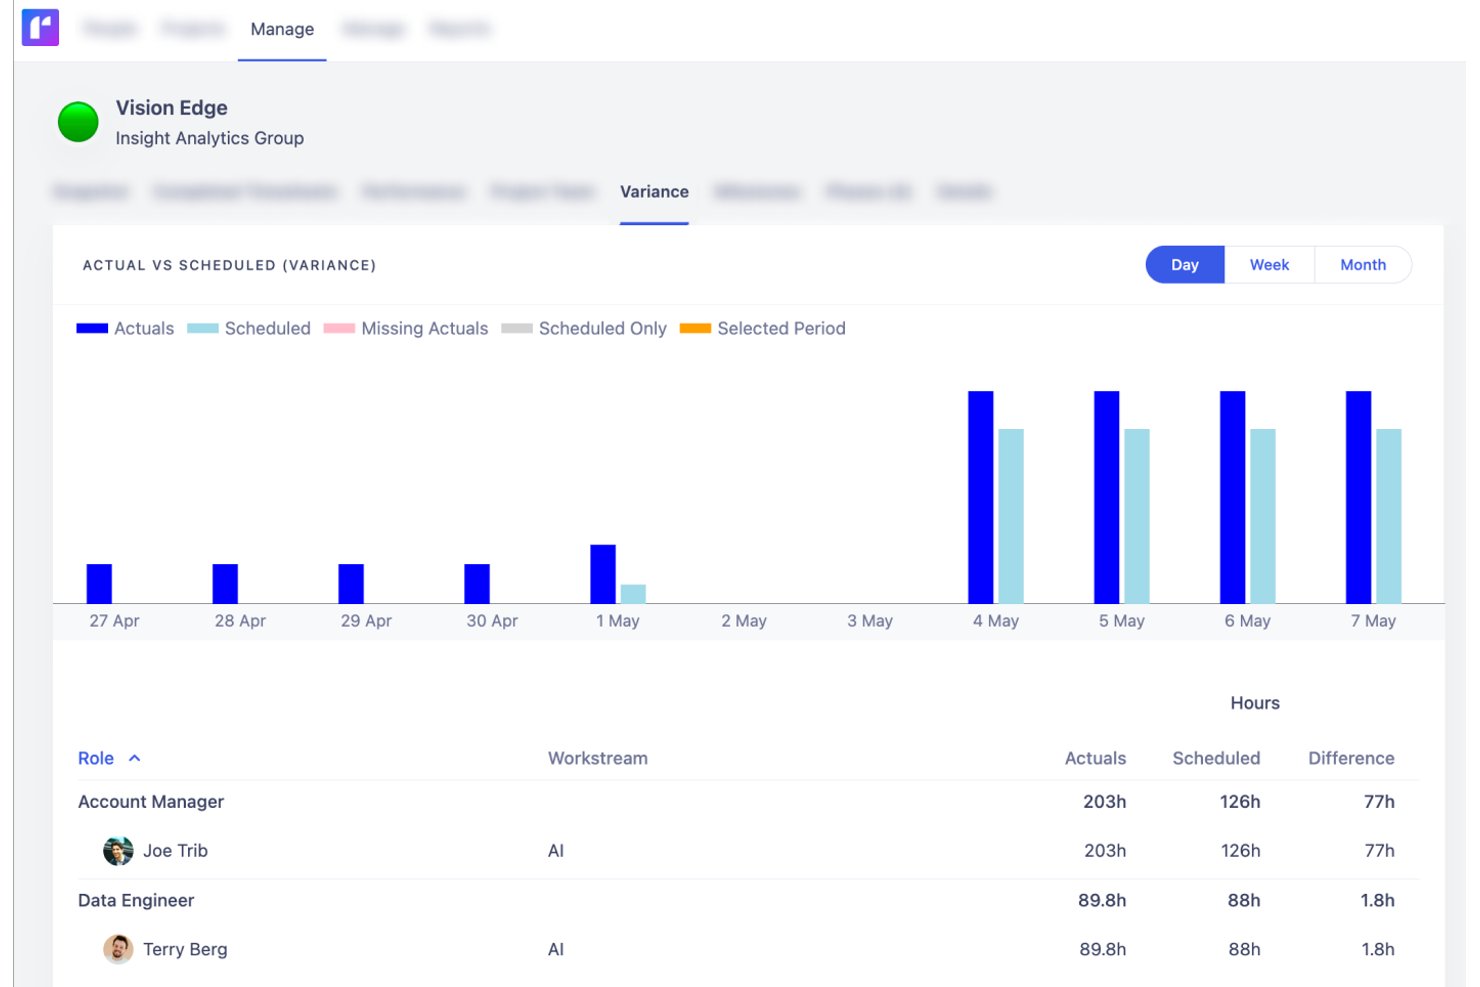Toggle Role column sort arrow
This screenshot has height=987, width=1480.
[x=135, y=758]
